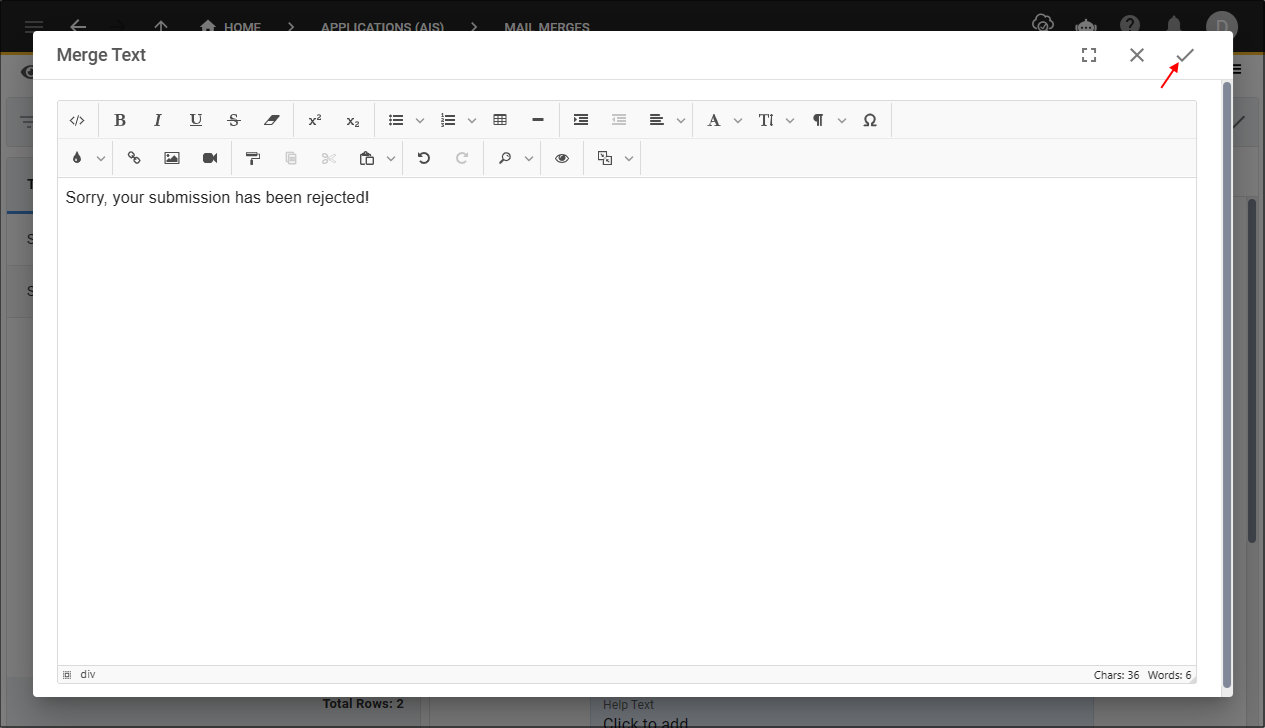Preview the content with the eye icon

point(562,158)
